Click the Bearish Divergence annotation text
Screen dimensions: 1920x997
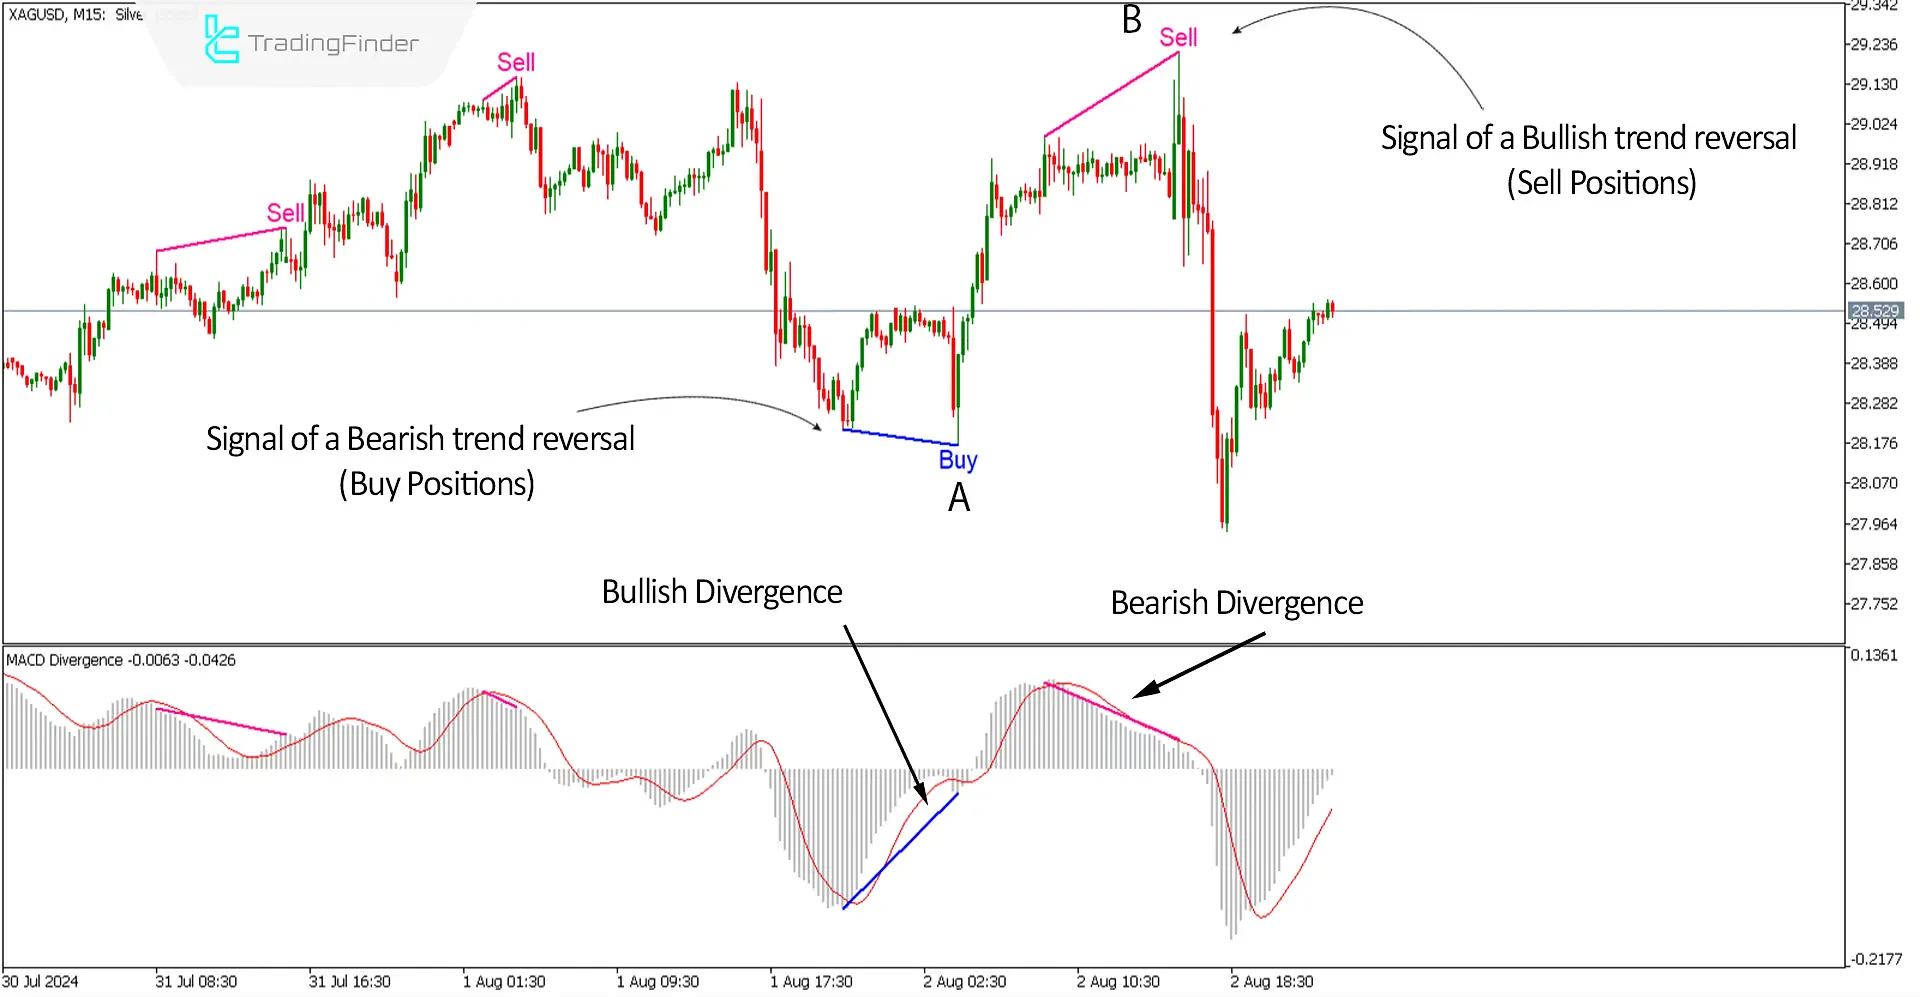[1236, 603]
